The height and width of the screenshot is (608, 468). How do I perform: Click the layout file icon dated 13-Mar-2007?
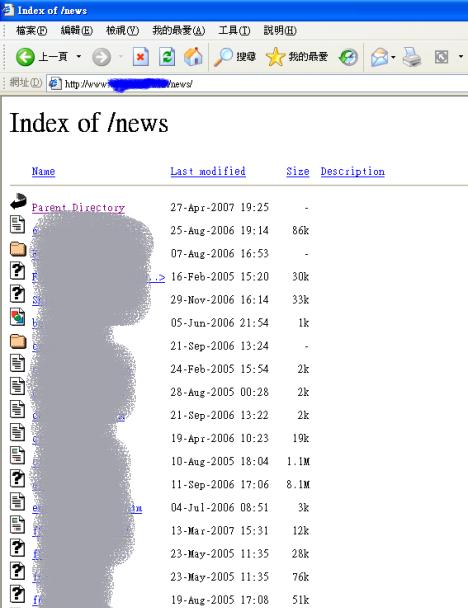point(17,525)
